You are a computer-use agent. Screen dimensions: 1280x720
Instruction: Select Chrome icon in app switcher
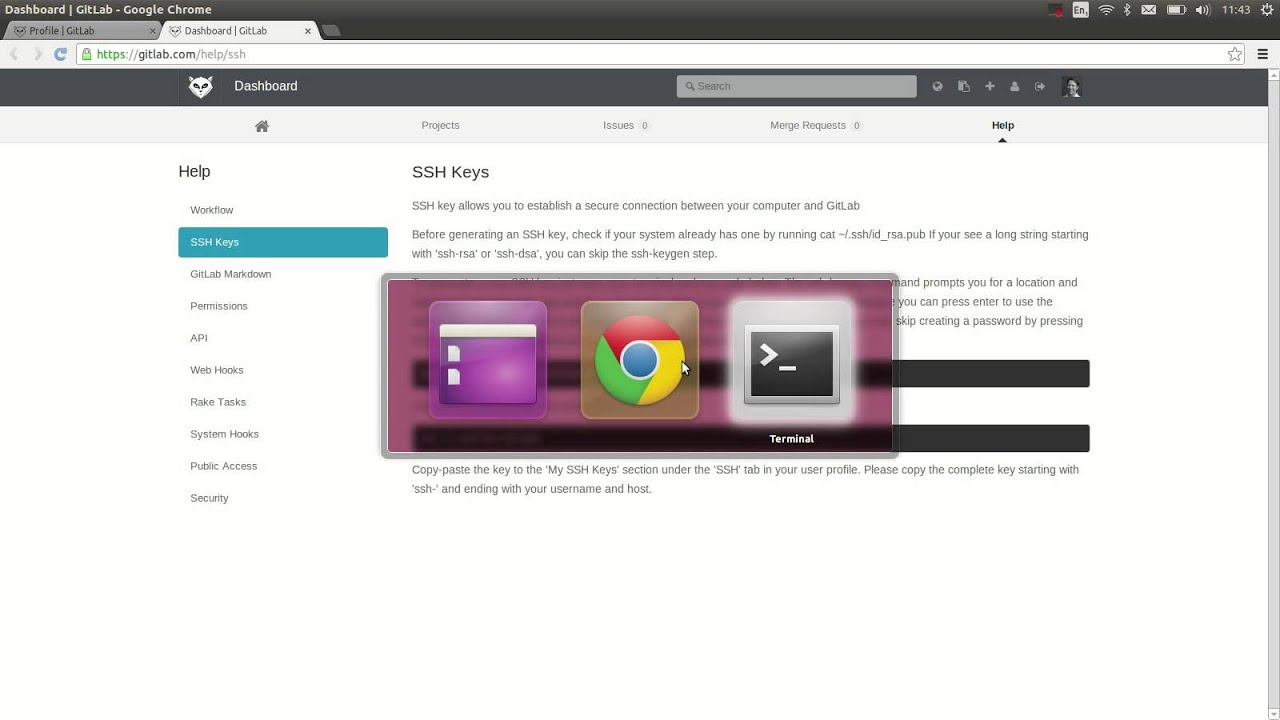[x=640, y=360]
